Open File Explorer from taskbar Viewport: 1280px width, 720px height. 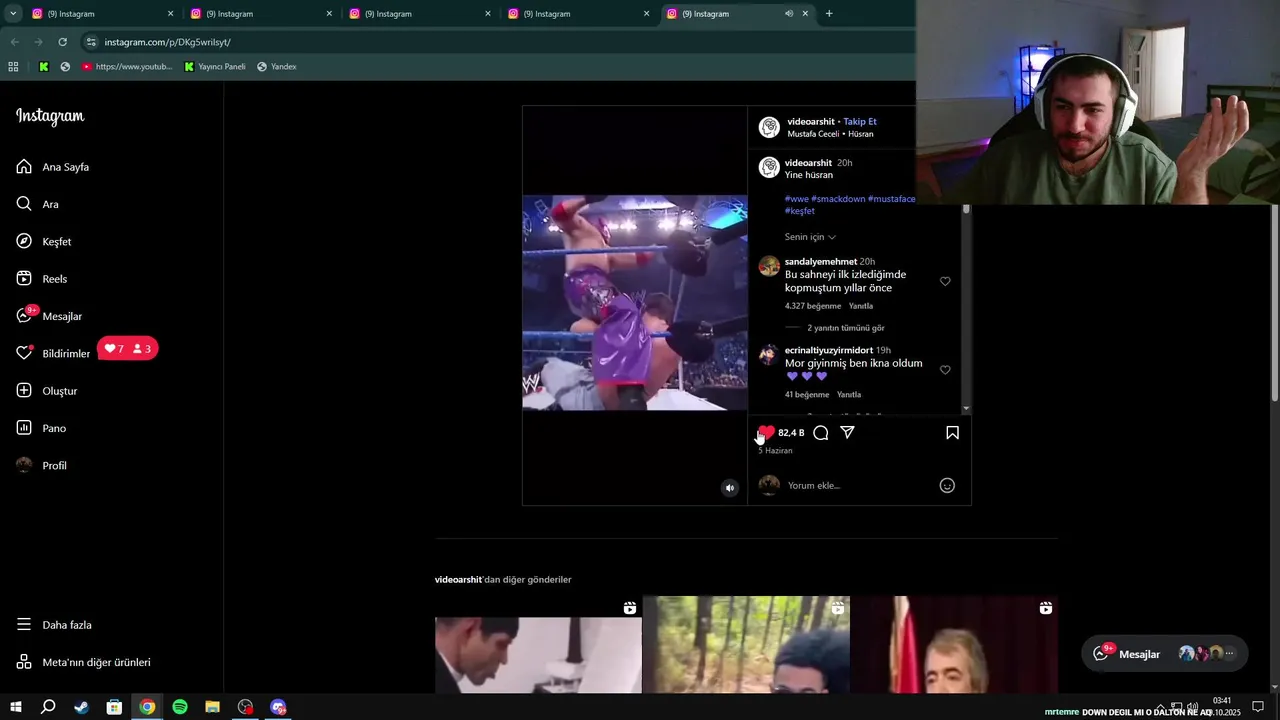point(212,707)
